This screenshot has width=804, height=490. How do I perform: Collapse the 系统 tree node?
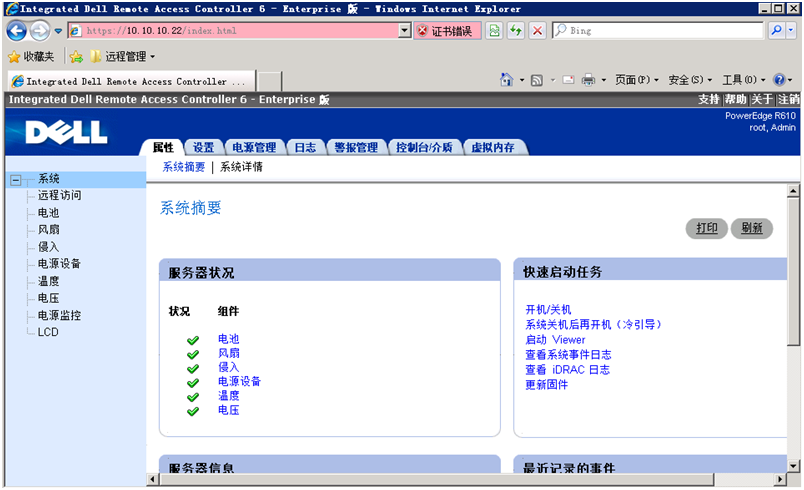click(x=16, y=180)
